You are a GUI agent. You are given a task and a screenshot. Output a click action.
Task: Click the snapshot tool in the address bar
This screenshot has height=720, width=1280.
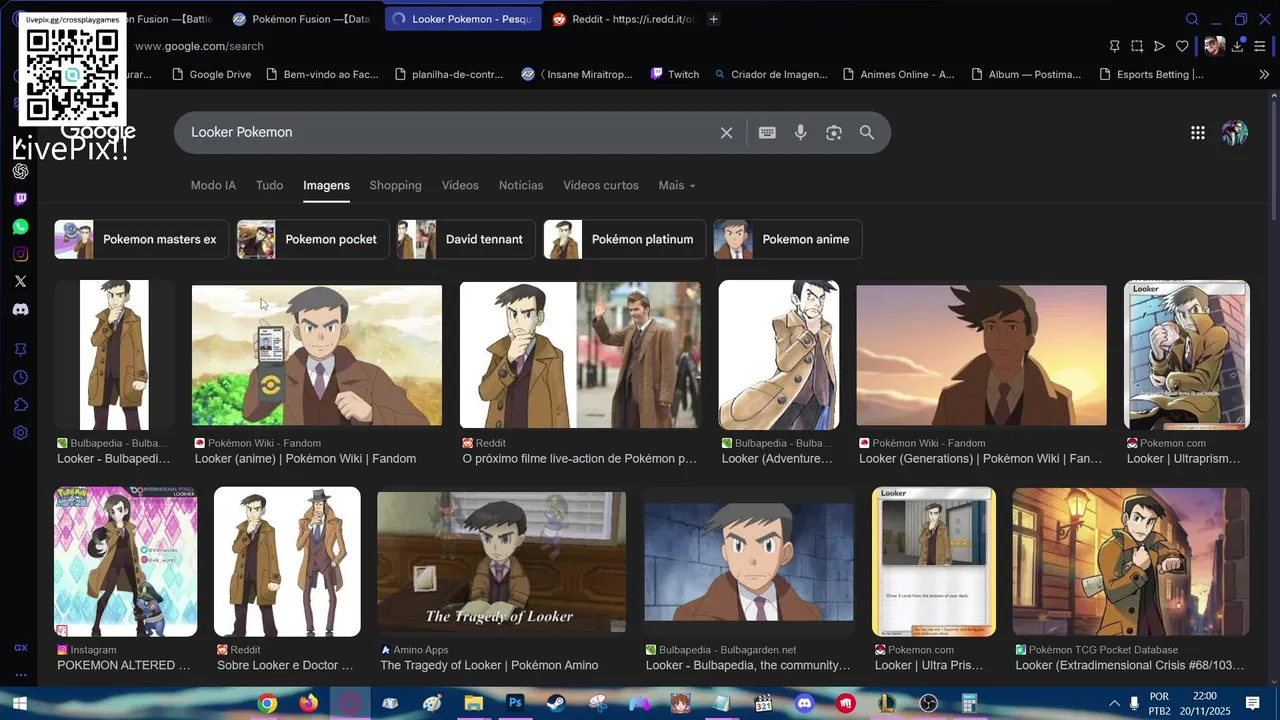[1137, 46]
